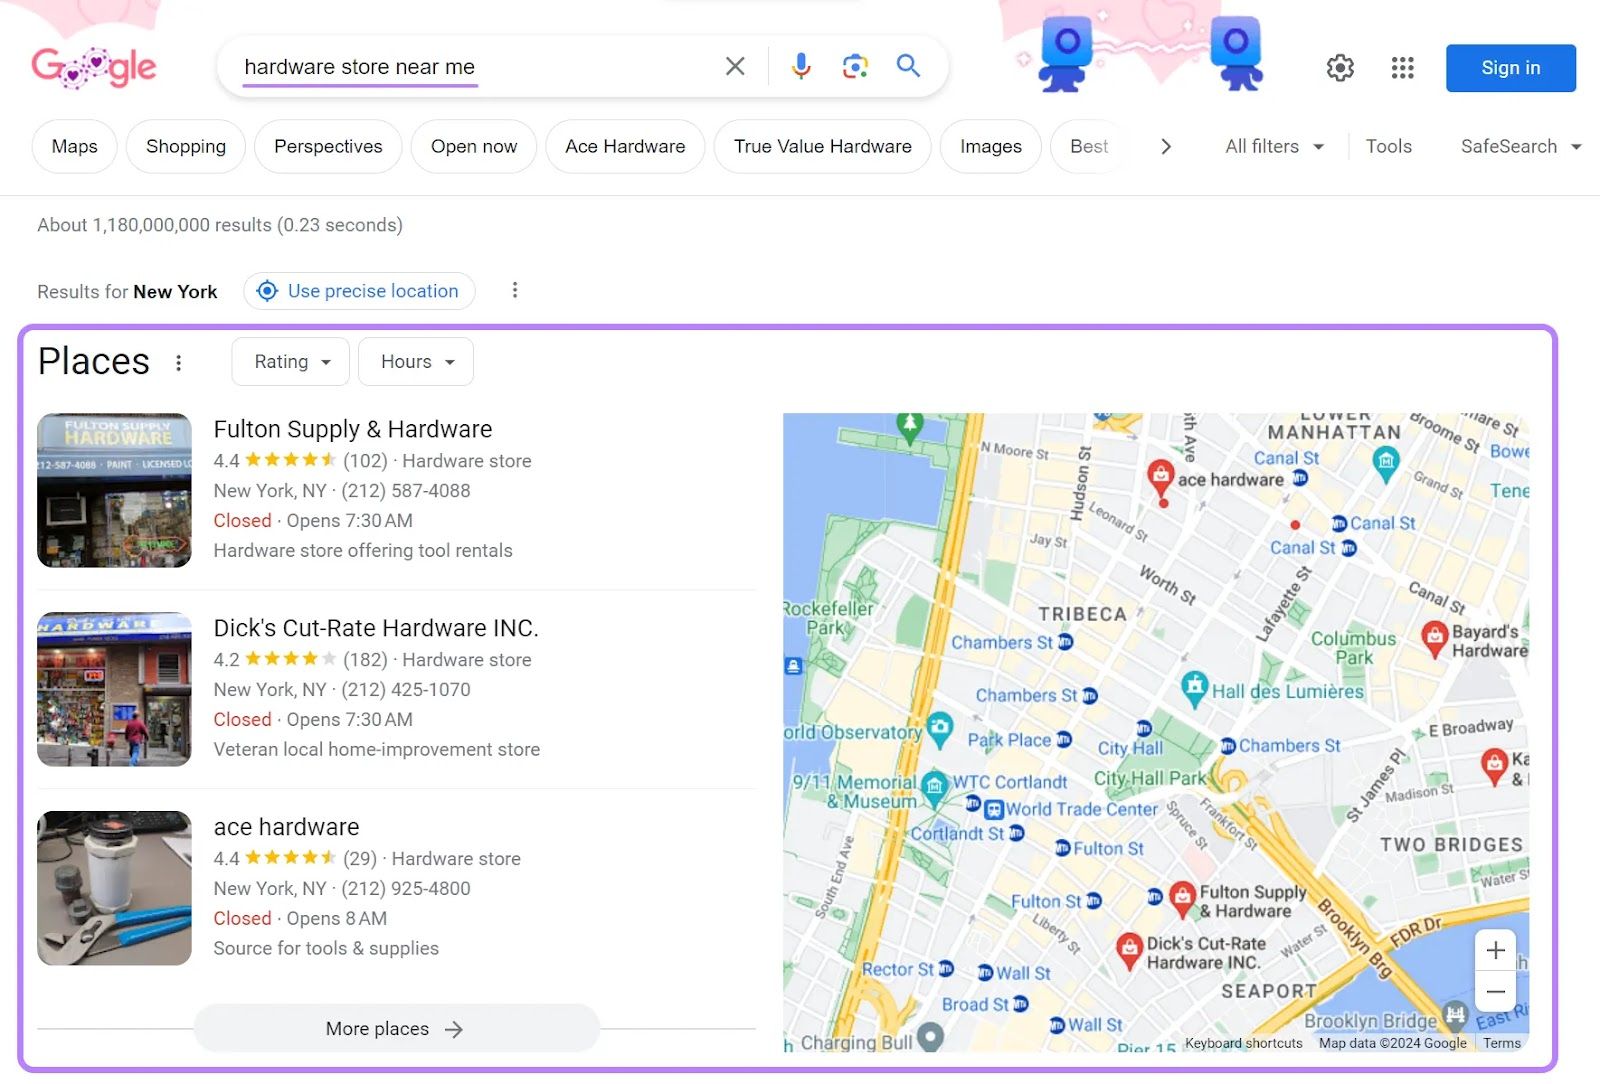Zoom out on the map

click(1495, 991)
